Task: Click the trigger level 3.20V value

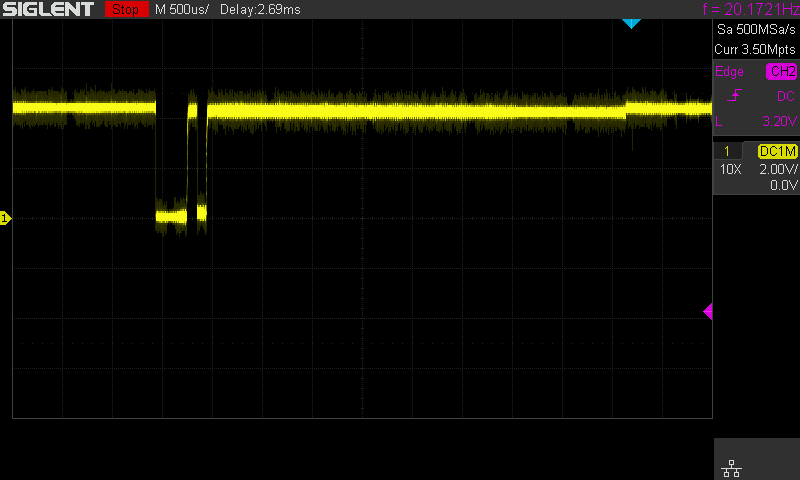Action: pos(778,121)
